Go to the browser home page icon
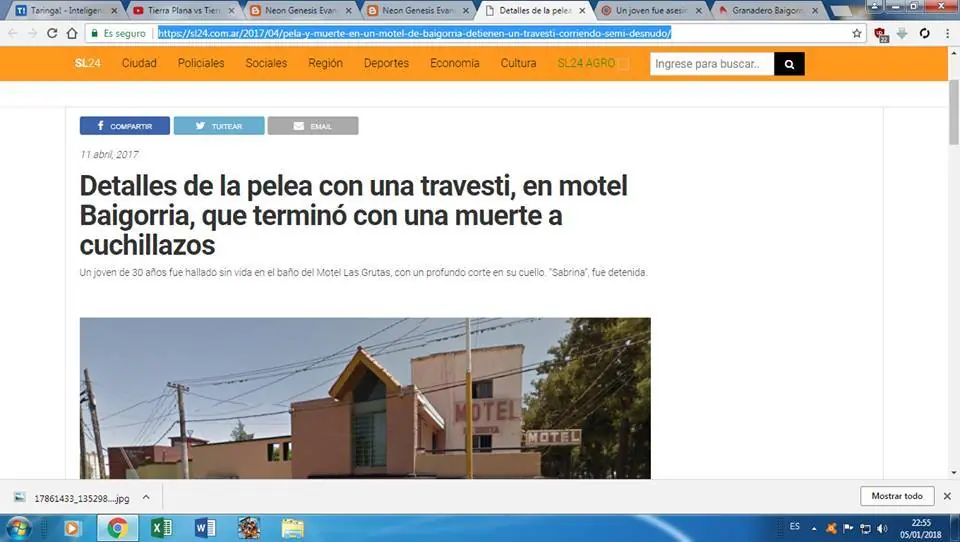The width and height of the screenshot is (960, 542). (72, 33)
